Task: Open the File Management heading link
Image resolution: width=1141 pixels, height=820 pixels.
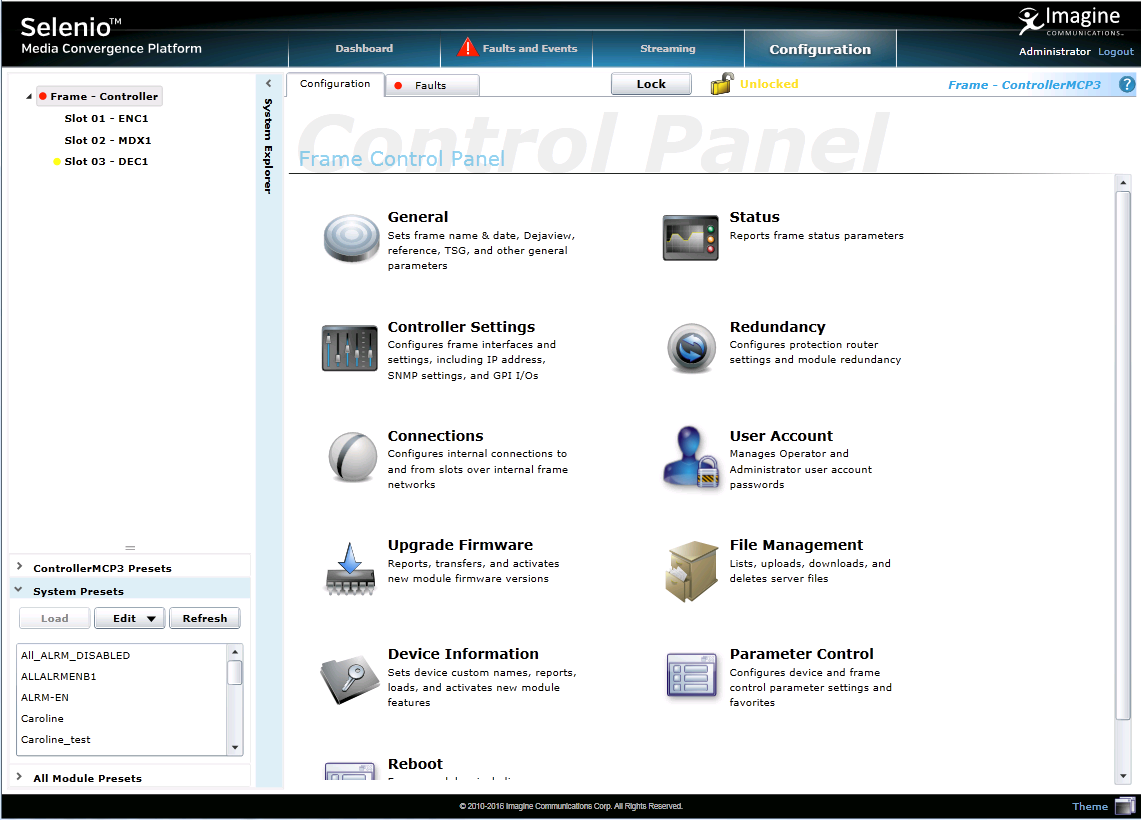Action: point(796,545)
